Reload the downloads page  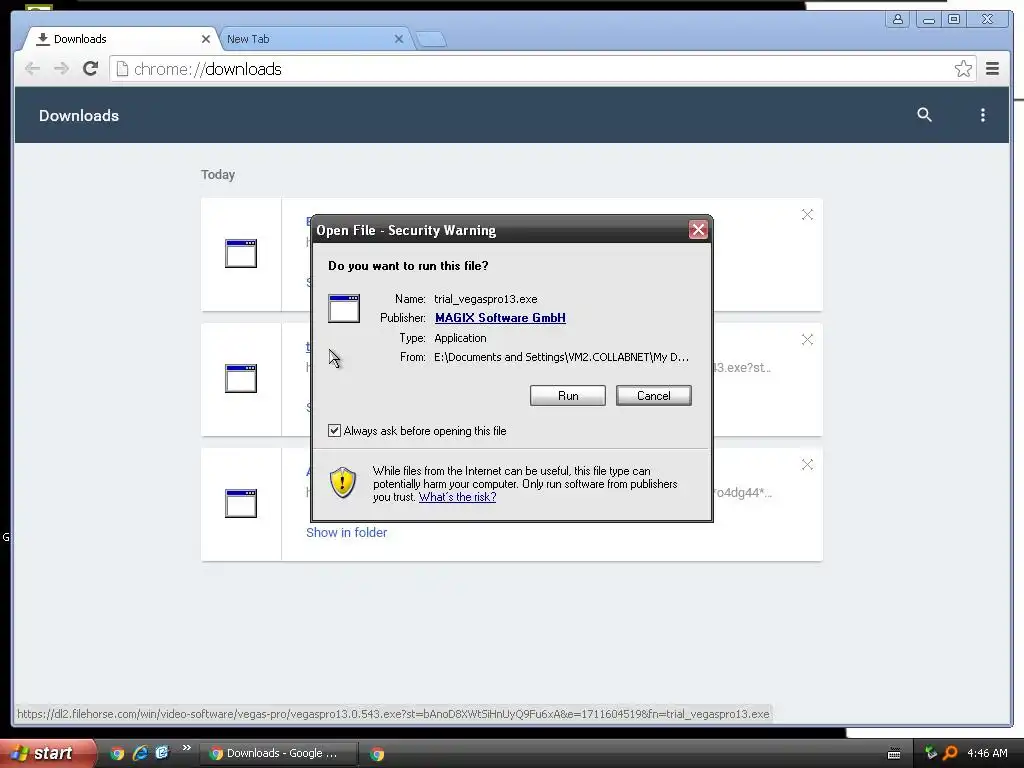click(x=90, y=69)
